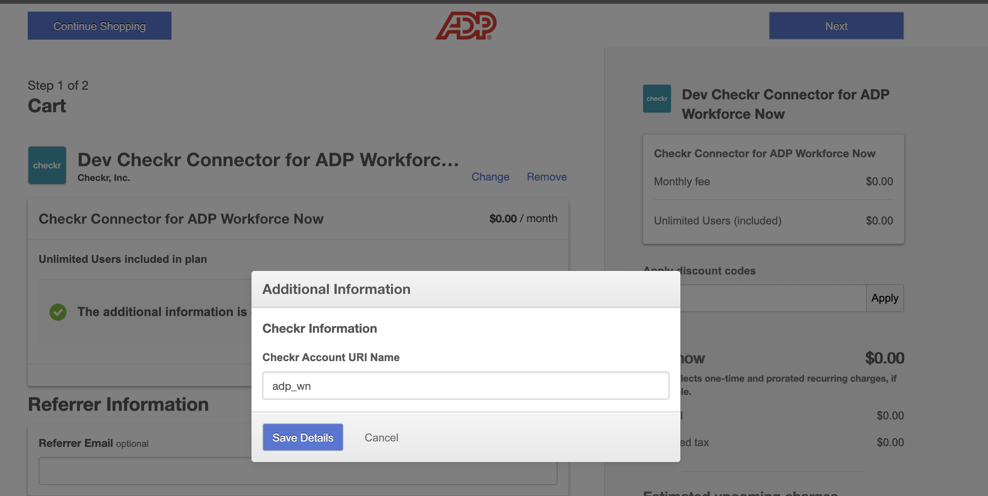Click the Referrer Email input field
The height and width of the screenshot is (496, 988).
[298, 471]
